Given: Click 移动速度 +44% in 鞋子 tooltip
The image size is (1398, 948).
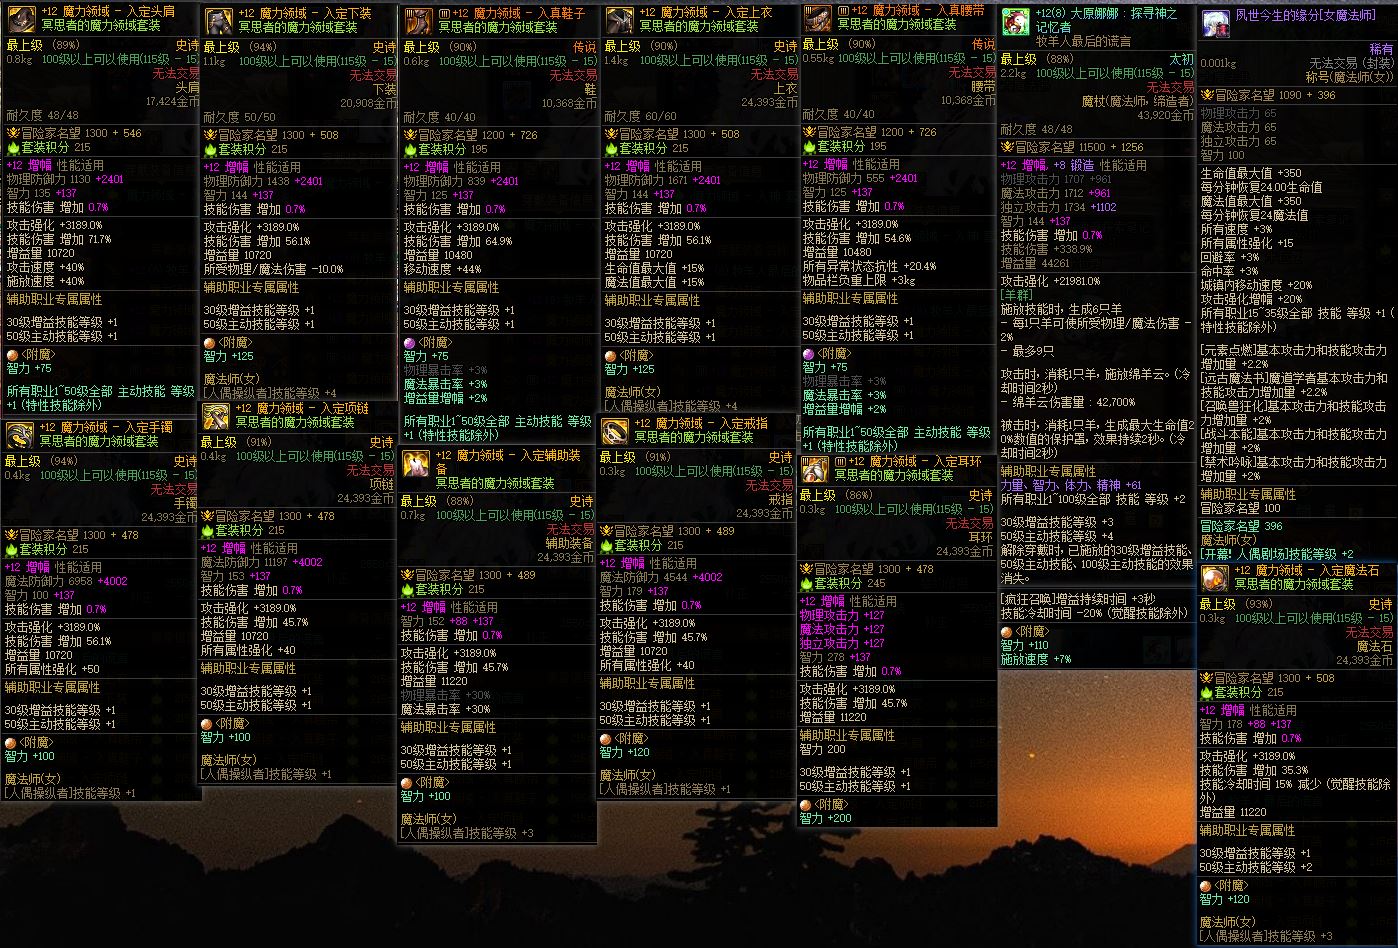Looking at the screenshot, I should 442,269.
